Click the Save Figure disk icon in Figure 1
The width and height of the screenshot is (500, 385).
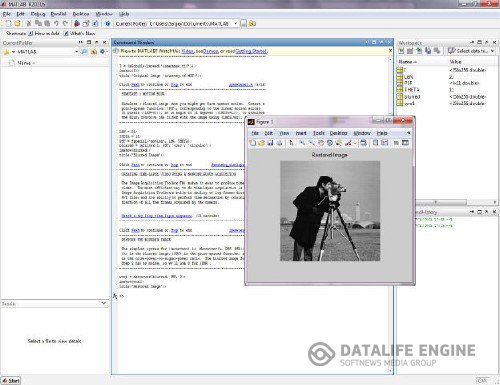tap(270, 143)
